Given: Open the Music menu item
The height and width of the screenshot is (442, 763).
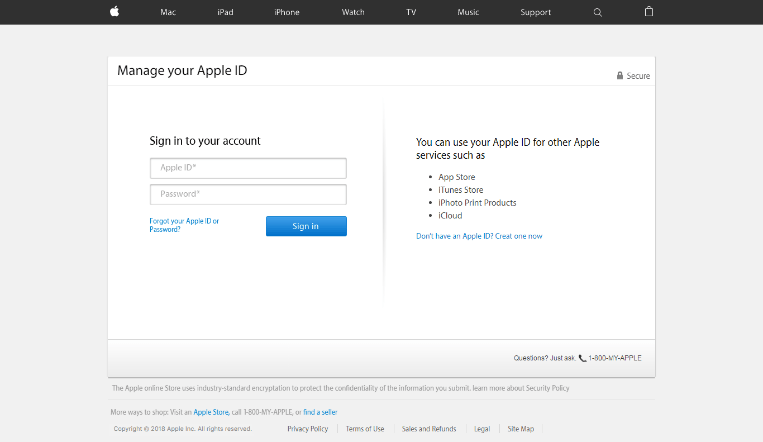Looking at the screenshot, I should coord(468,12).
